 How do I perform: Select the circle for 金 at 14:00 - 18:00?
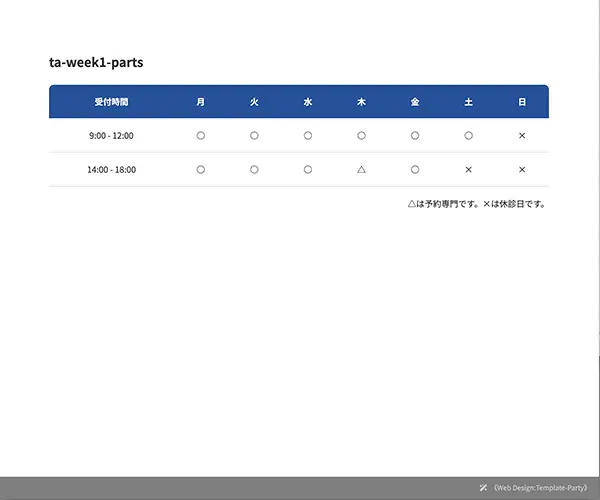pyautogui.click(x=415, y=170)
